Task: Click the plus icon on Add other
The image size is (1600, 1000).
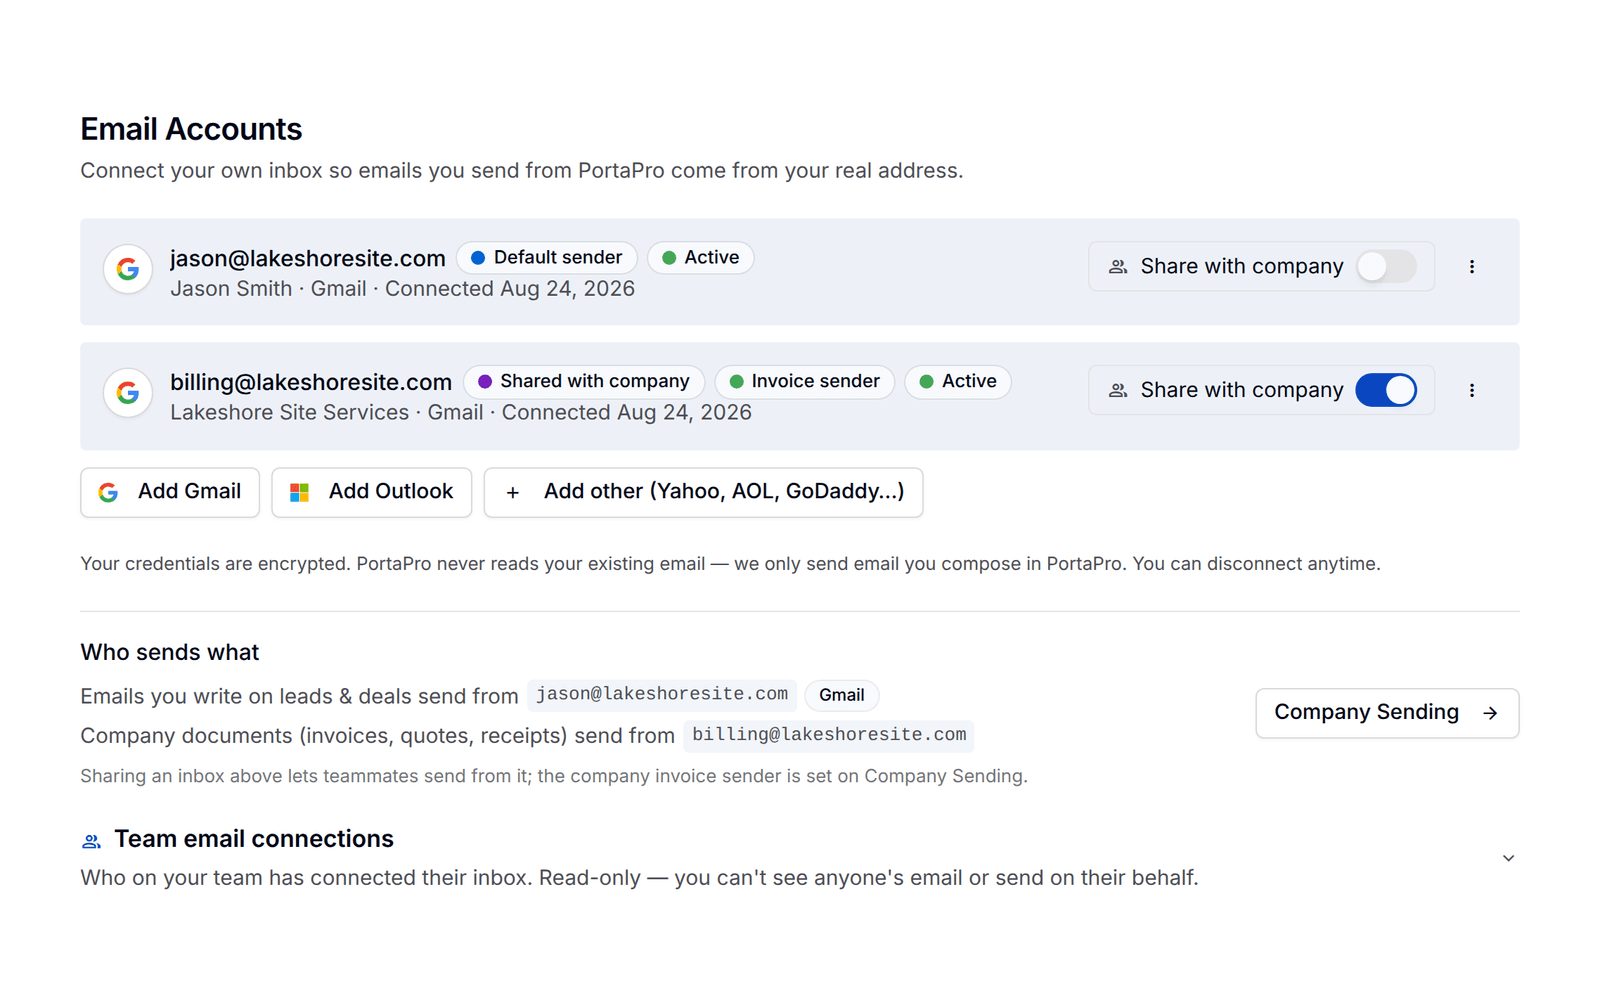Action: (x=513, y=492)
